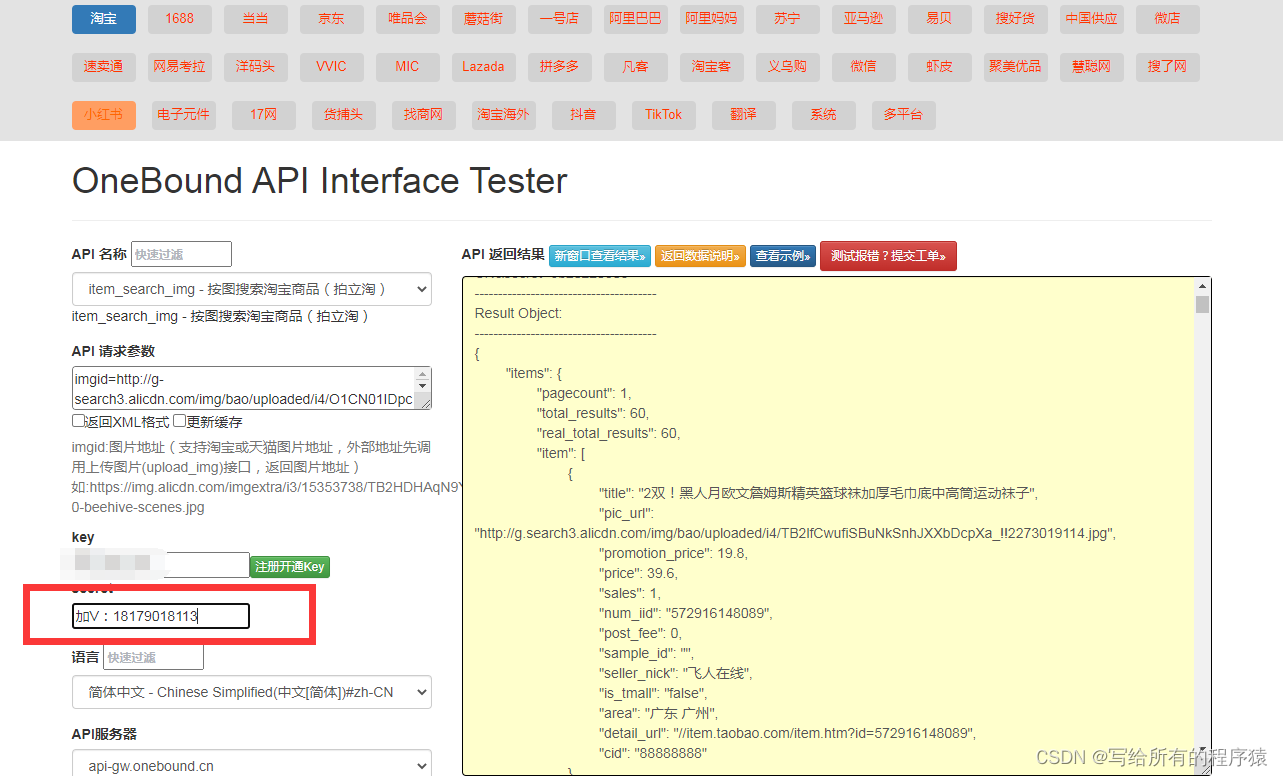This screenshot has height=776, width=1283.
Task: Switch to the 当当 platform tab
Action: [256, 19]
